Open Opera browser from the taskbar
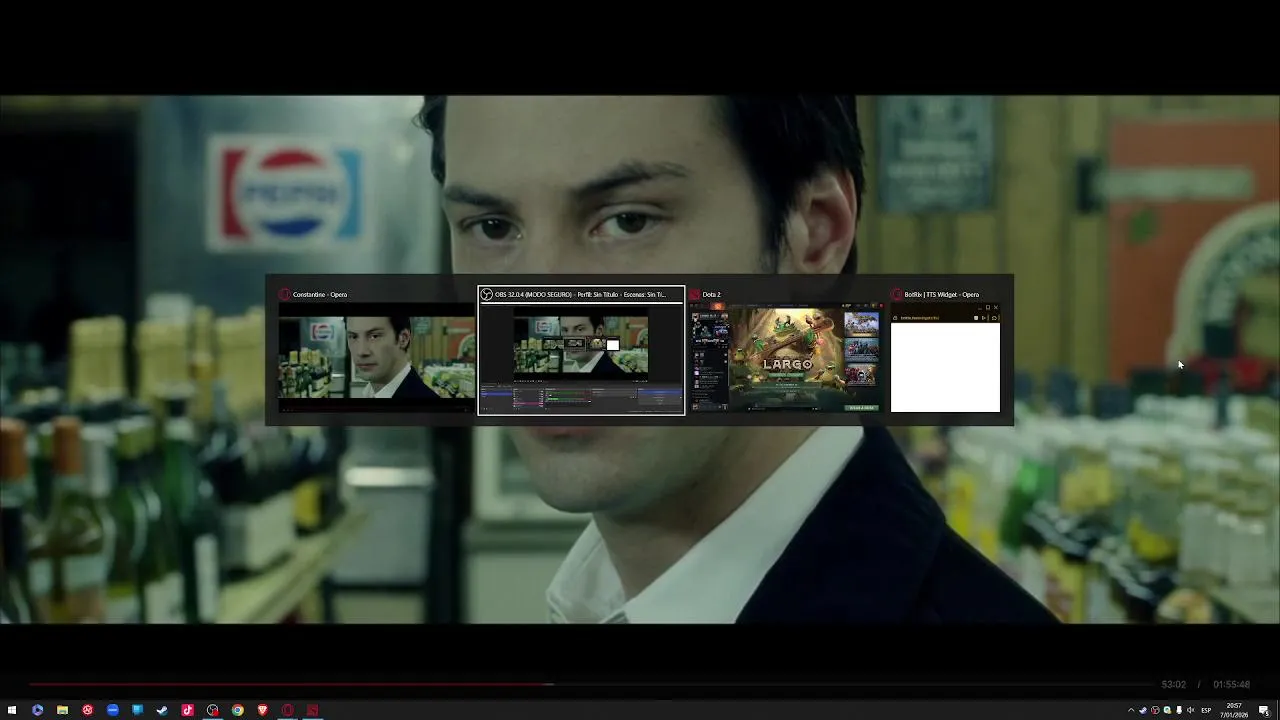 pos(287,710)
